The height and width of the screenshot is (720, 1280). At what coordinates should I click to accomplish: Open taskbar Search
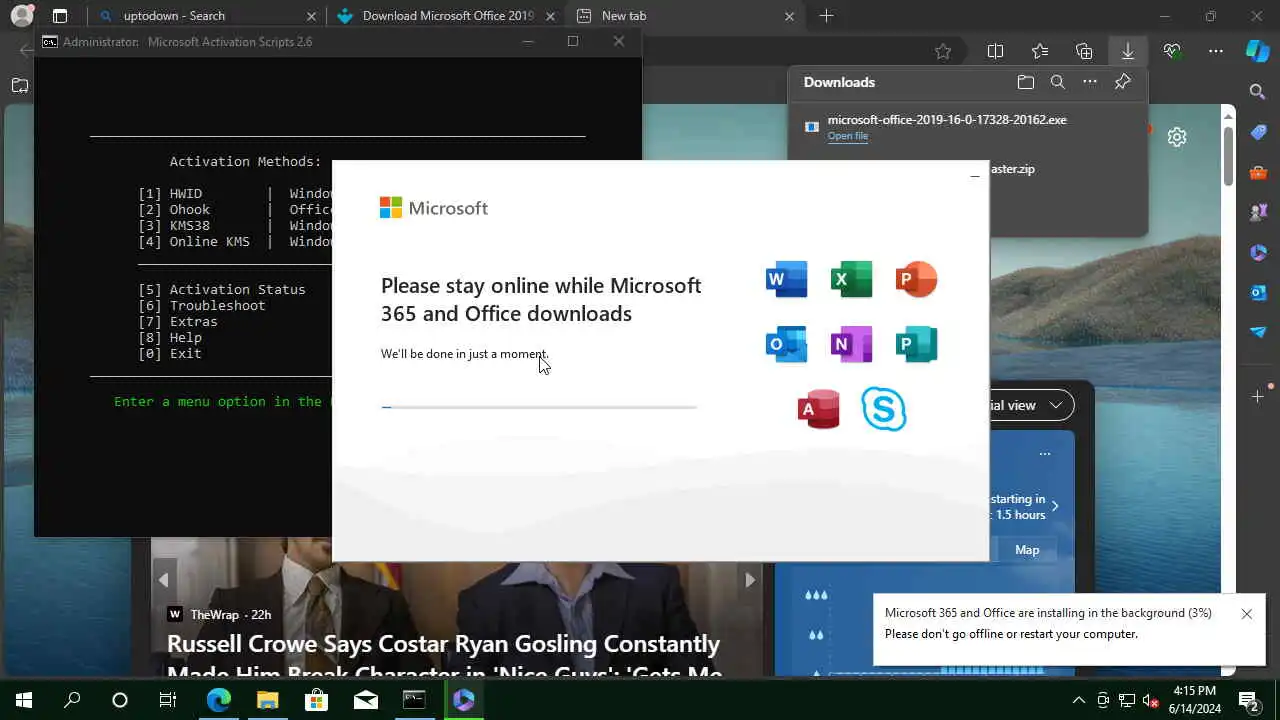tap(72, 700)
